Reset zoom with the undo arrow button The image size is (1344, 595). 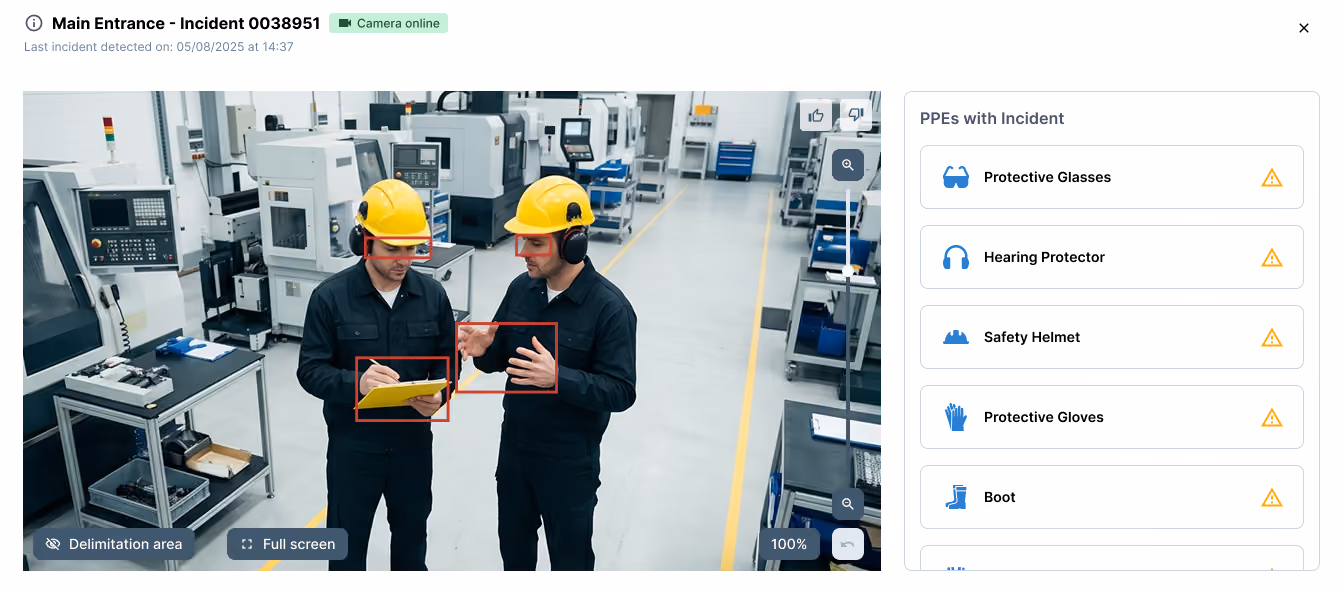click(848, 544)
